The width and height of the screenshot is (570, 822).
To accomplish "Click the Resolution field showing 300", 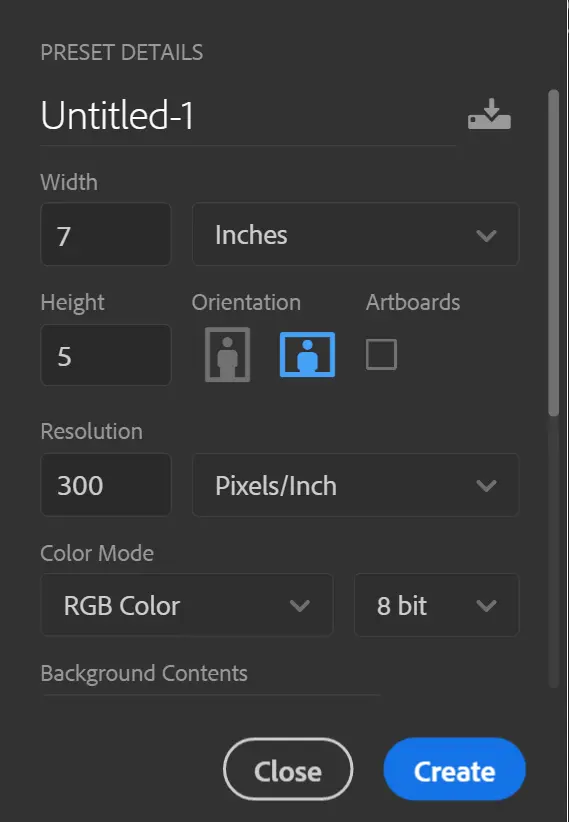I will (x=106, y=485).
